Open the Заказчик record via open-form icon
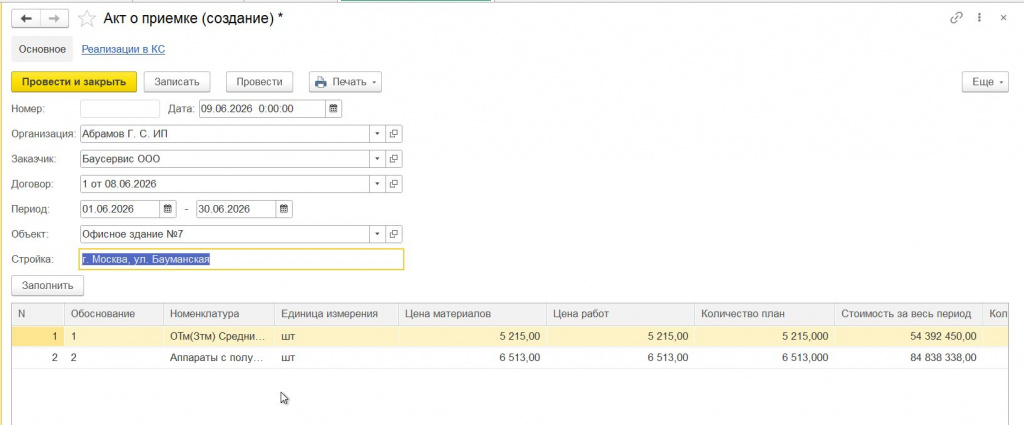This screenshot has width=1024, height=425. tap(394, 159)
